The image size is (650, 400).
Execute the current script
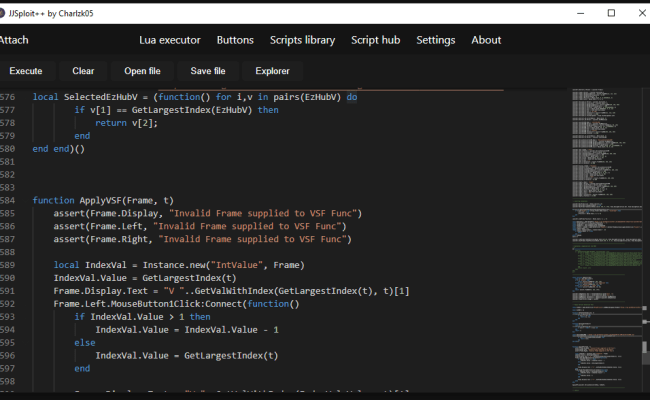point(26,71)
